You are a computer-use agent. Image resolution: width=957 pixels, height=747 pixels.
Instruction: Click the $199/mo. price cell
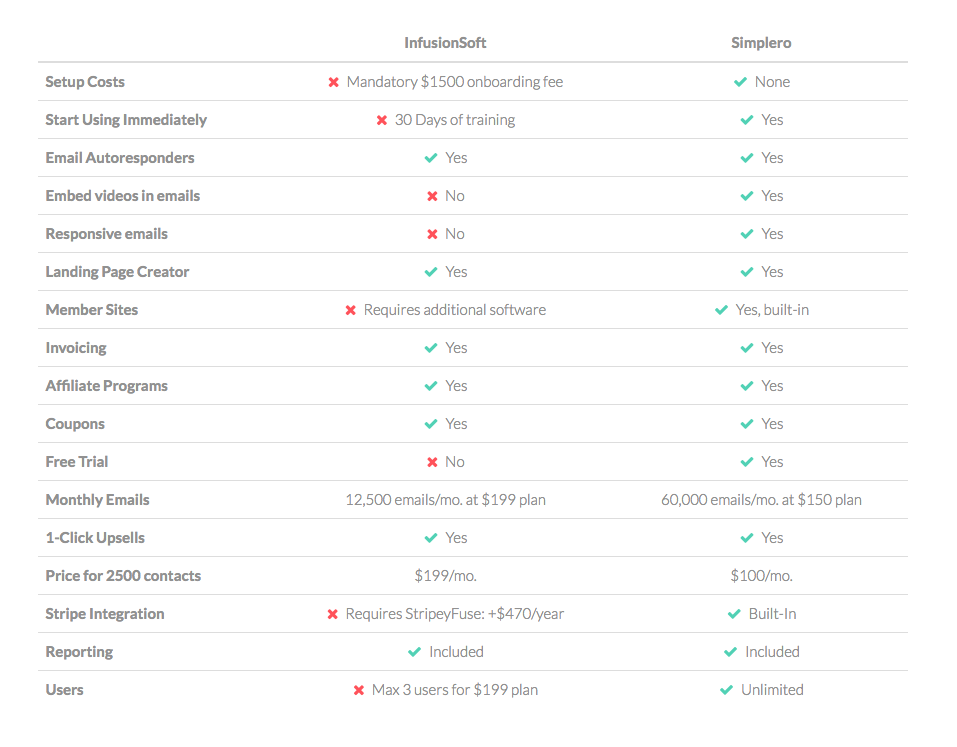446,576
